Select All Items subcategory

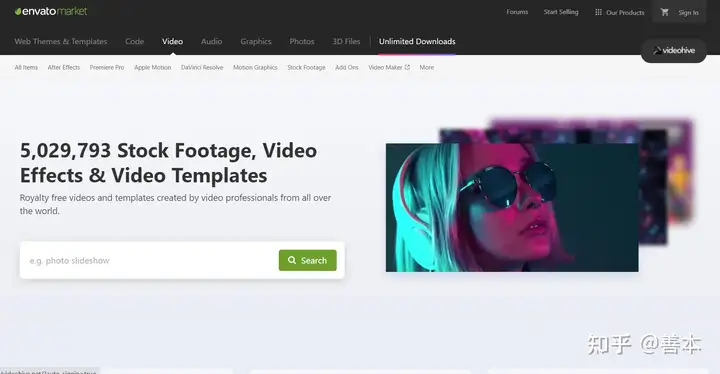26,68
